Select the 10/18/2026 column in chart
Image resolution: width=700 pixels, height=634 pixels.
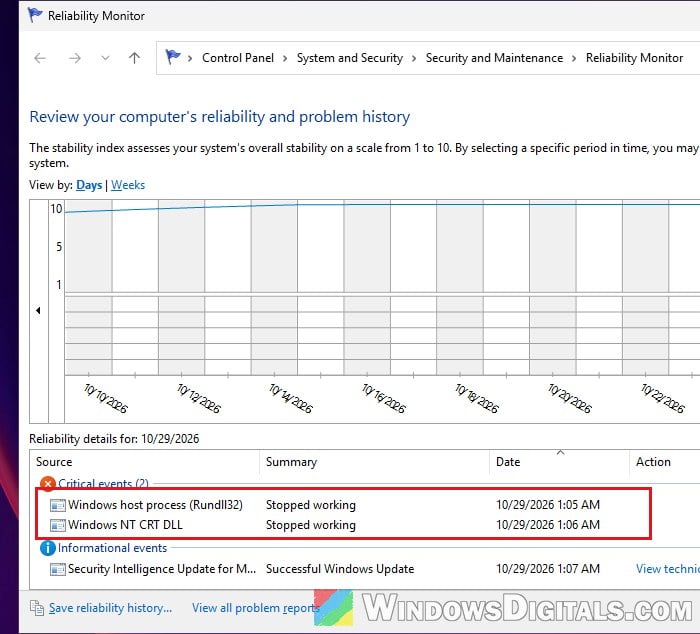point(460,288)
